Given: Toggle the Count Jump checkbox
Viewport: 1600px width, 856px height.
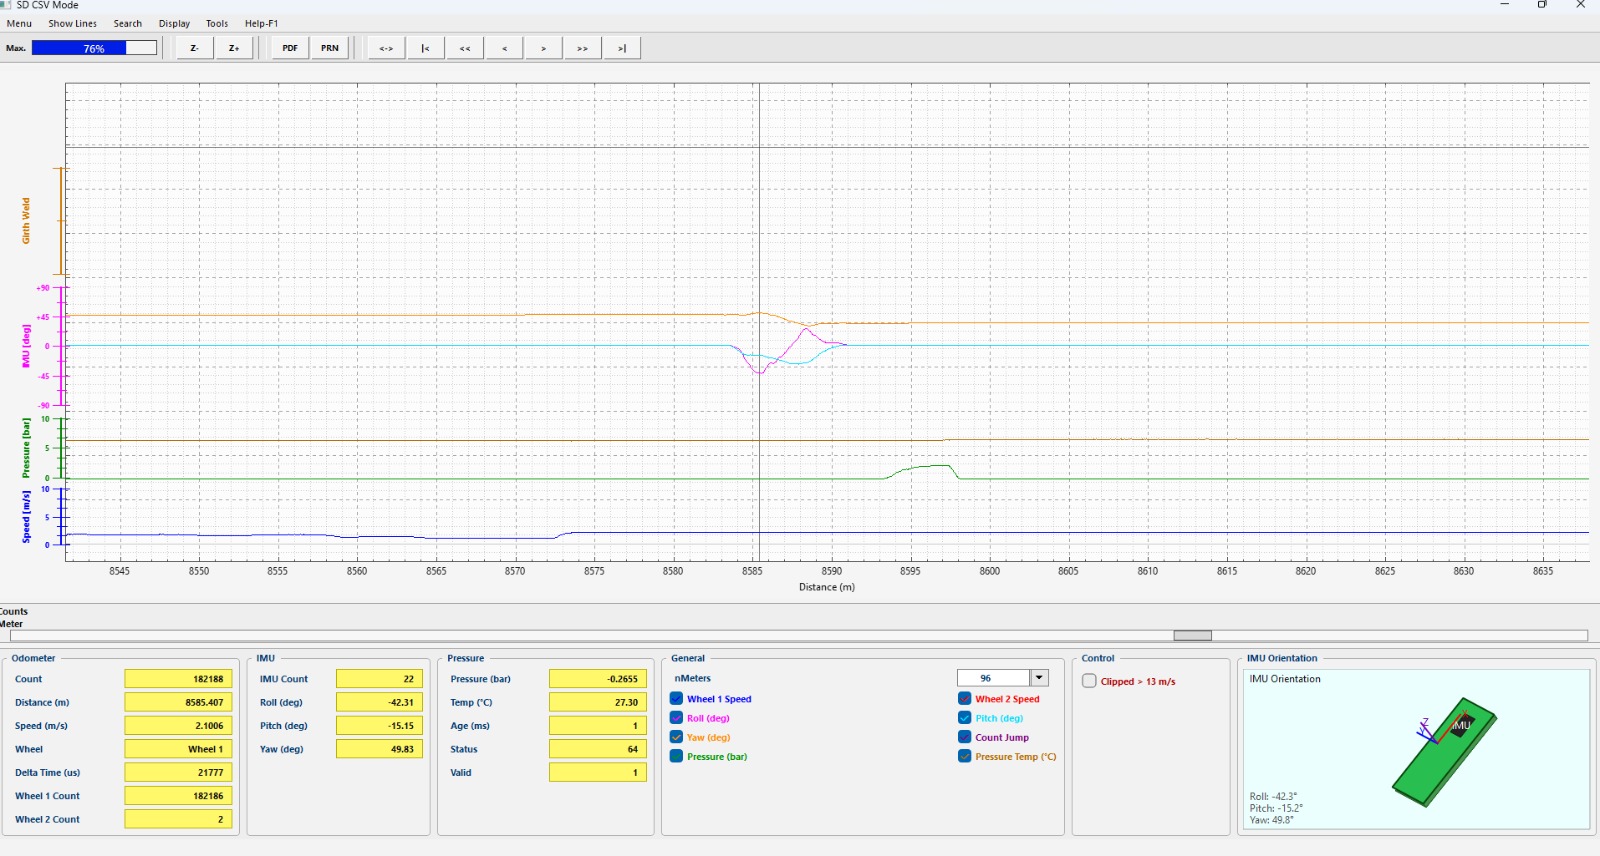Looking at the screenshot, I should pos(965,737).
